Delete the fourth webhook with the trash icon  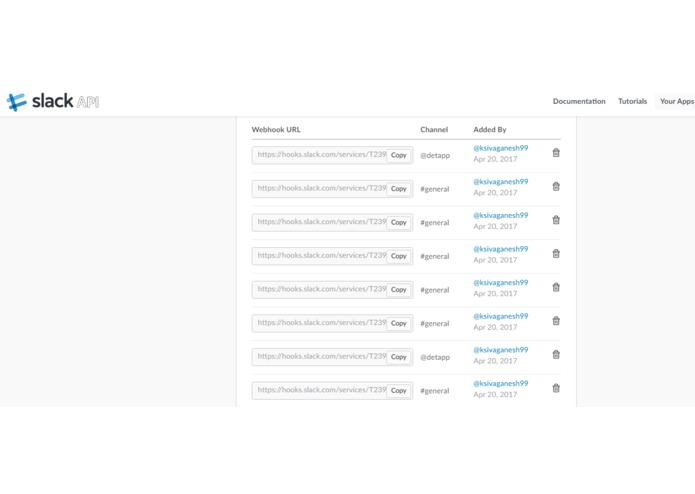point(556,254)
